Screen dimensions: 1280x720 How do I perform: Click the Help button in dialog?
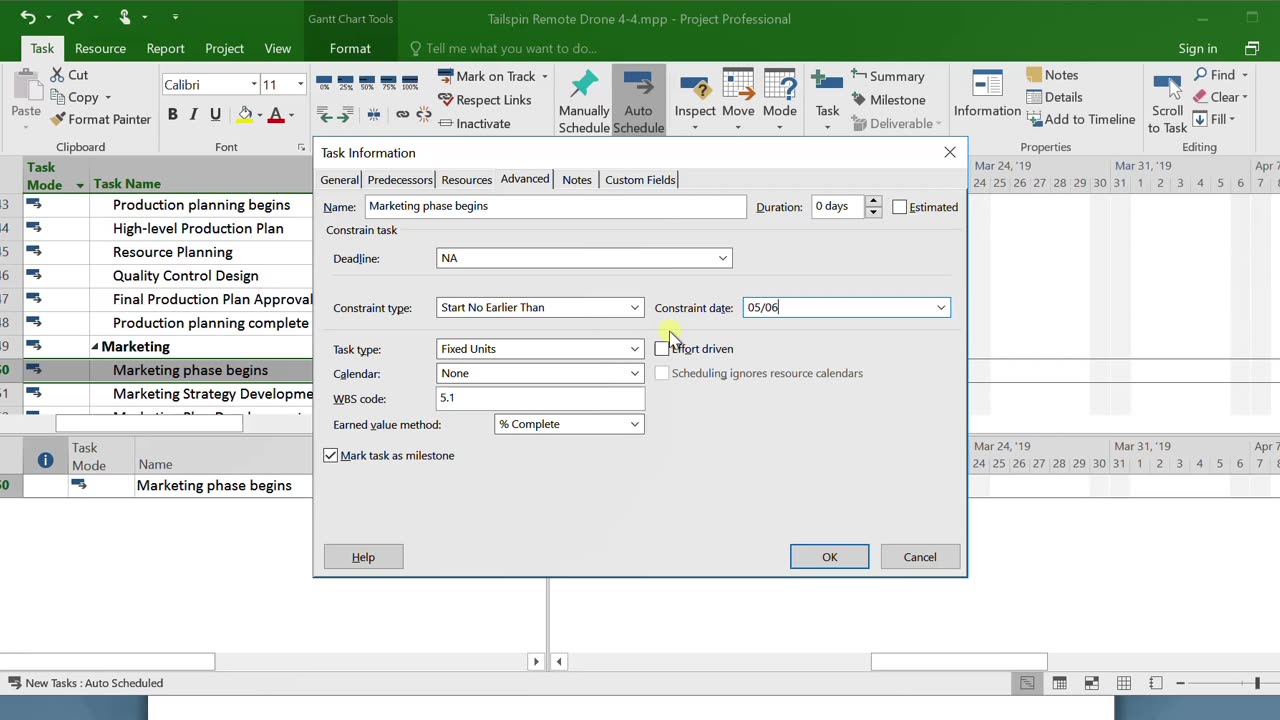(x=363, y=557)
